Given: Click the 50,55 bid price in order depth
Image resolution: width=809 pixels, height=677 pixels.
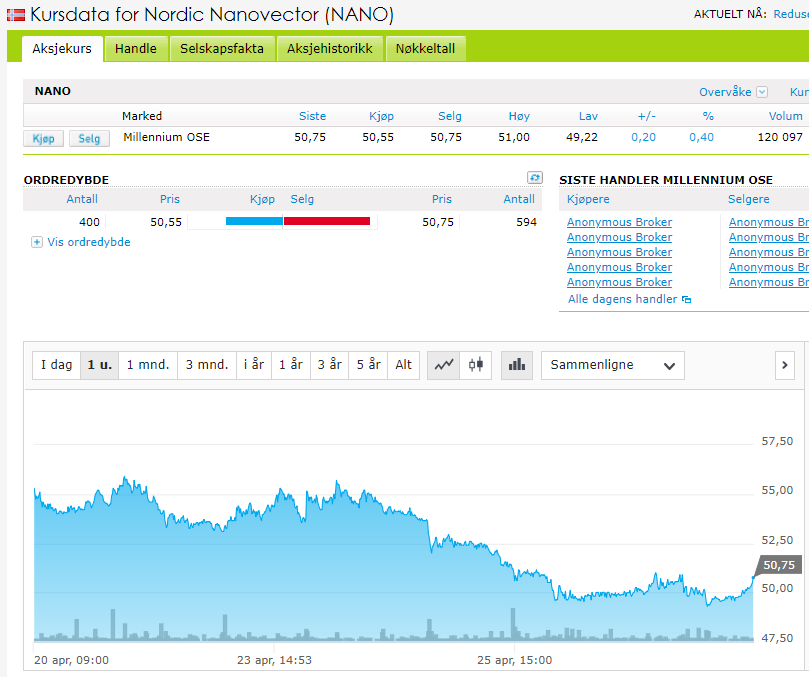Looking at the screenshot, I should click(166, 222).
